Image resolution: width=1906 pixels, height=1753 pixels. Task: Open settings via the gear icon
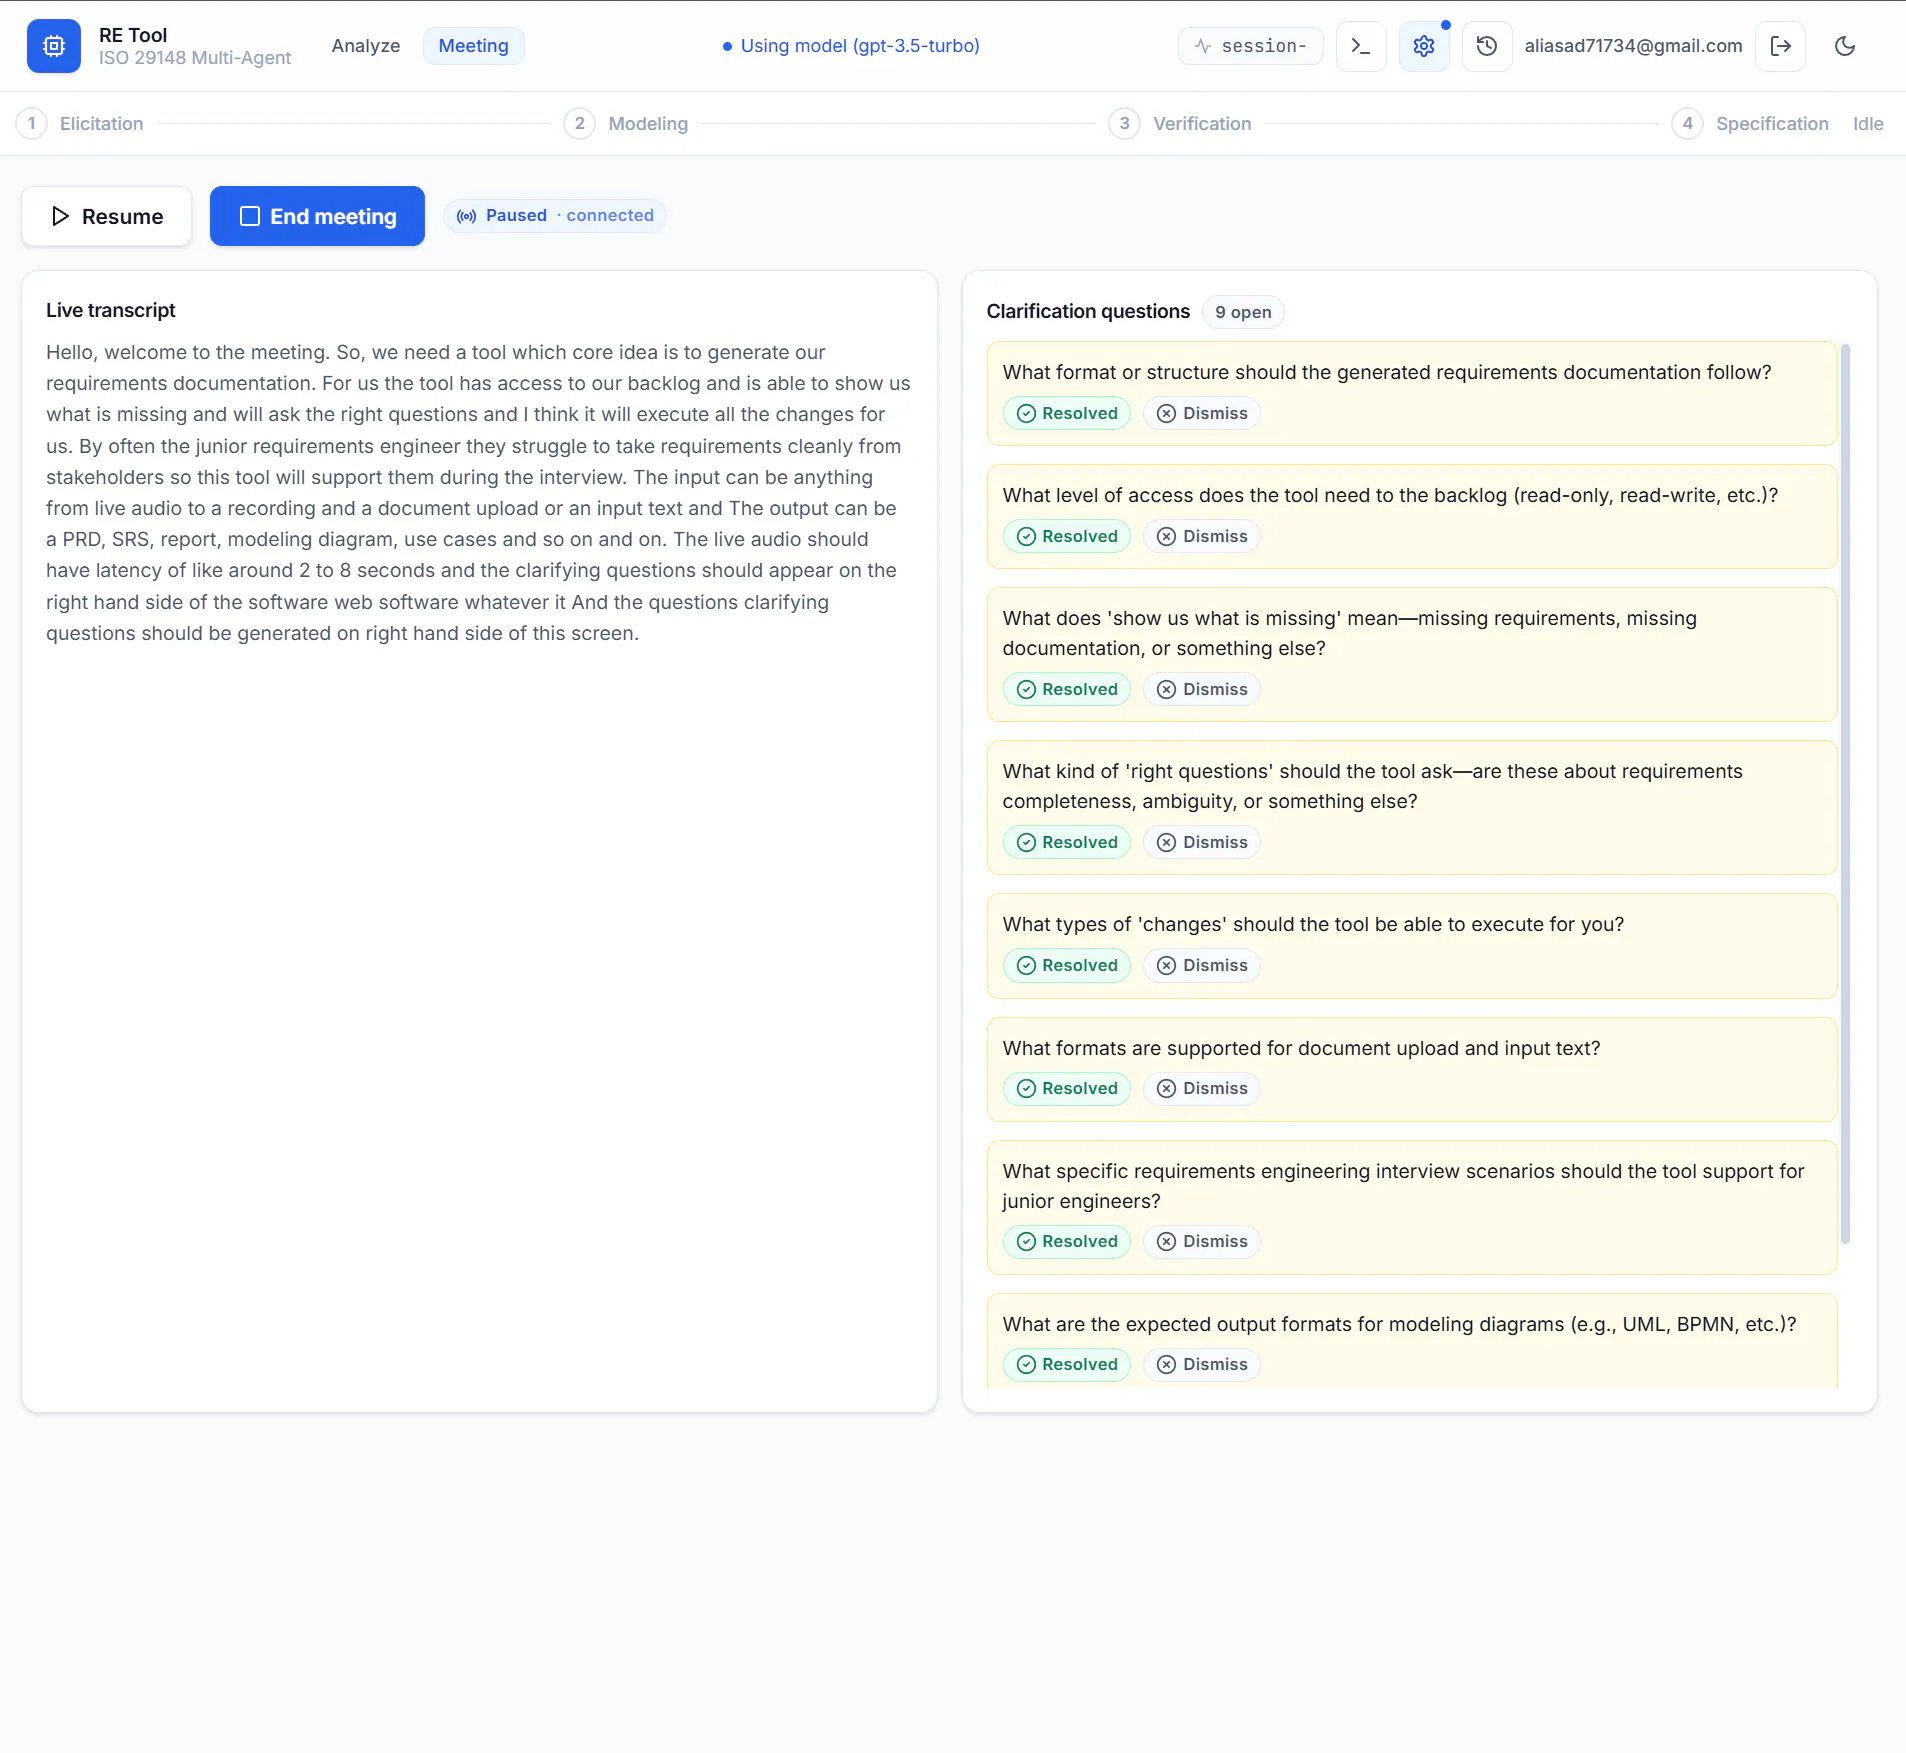coord(1424,46)
